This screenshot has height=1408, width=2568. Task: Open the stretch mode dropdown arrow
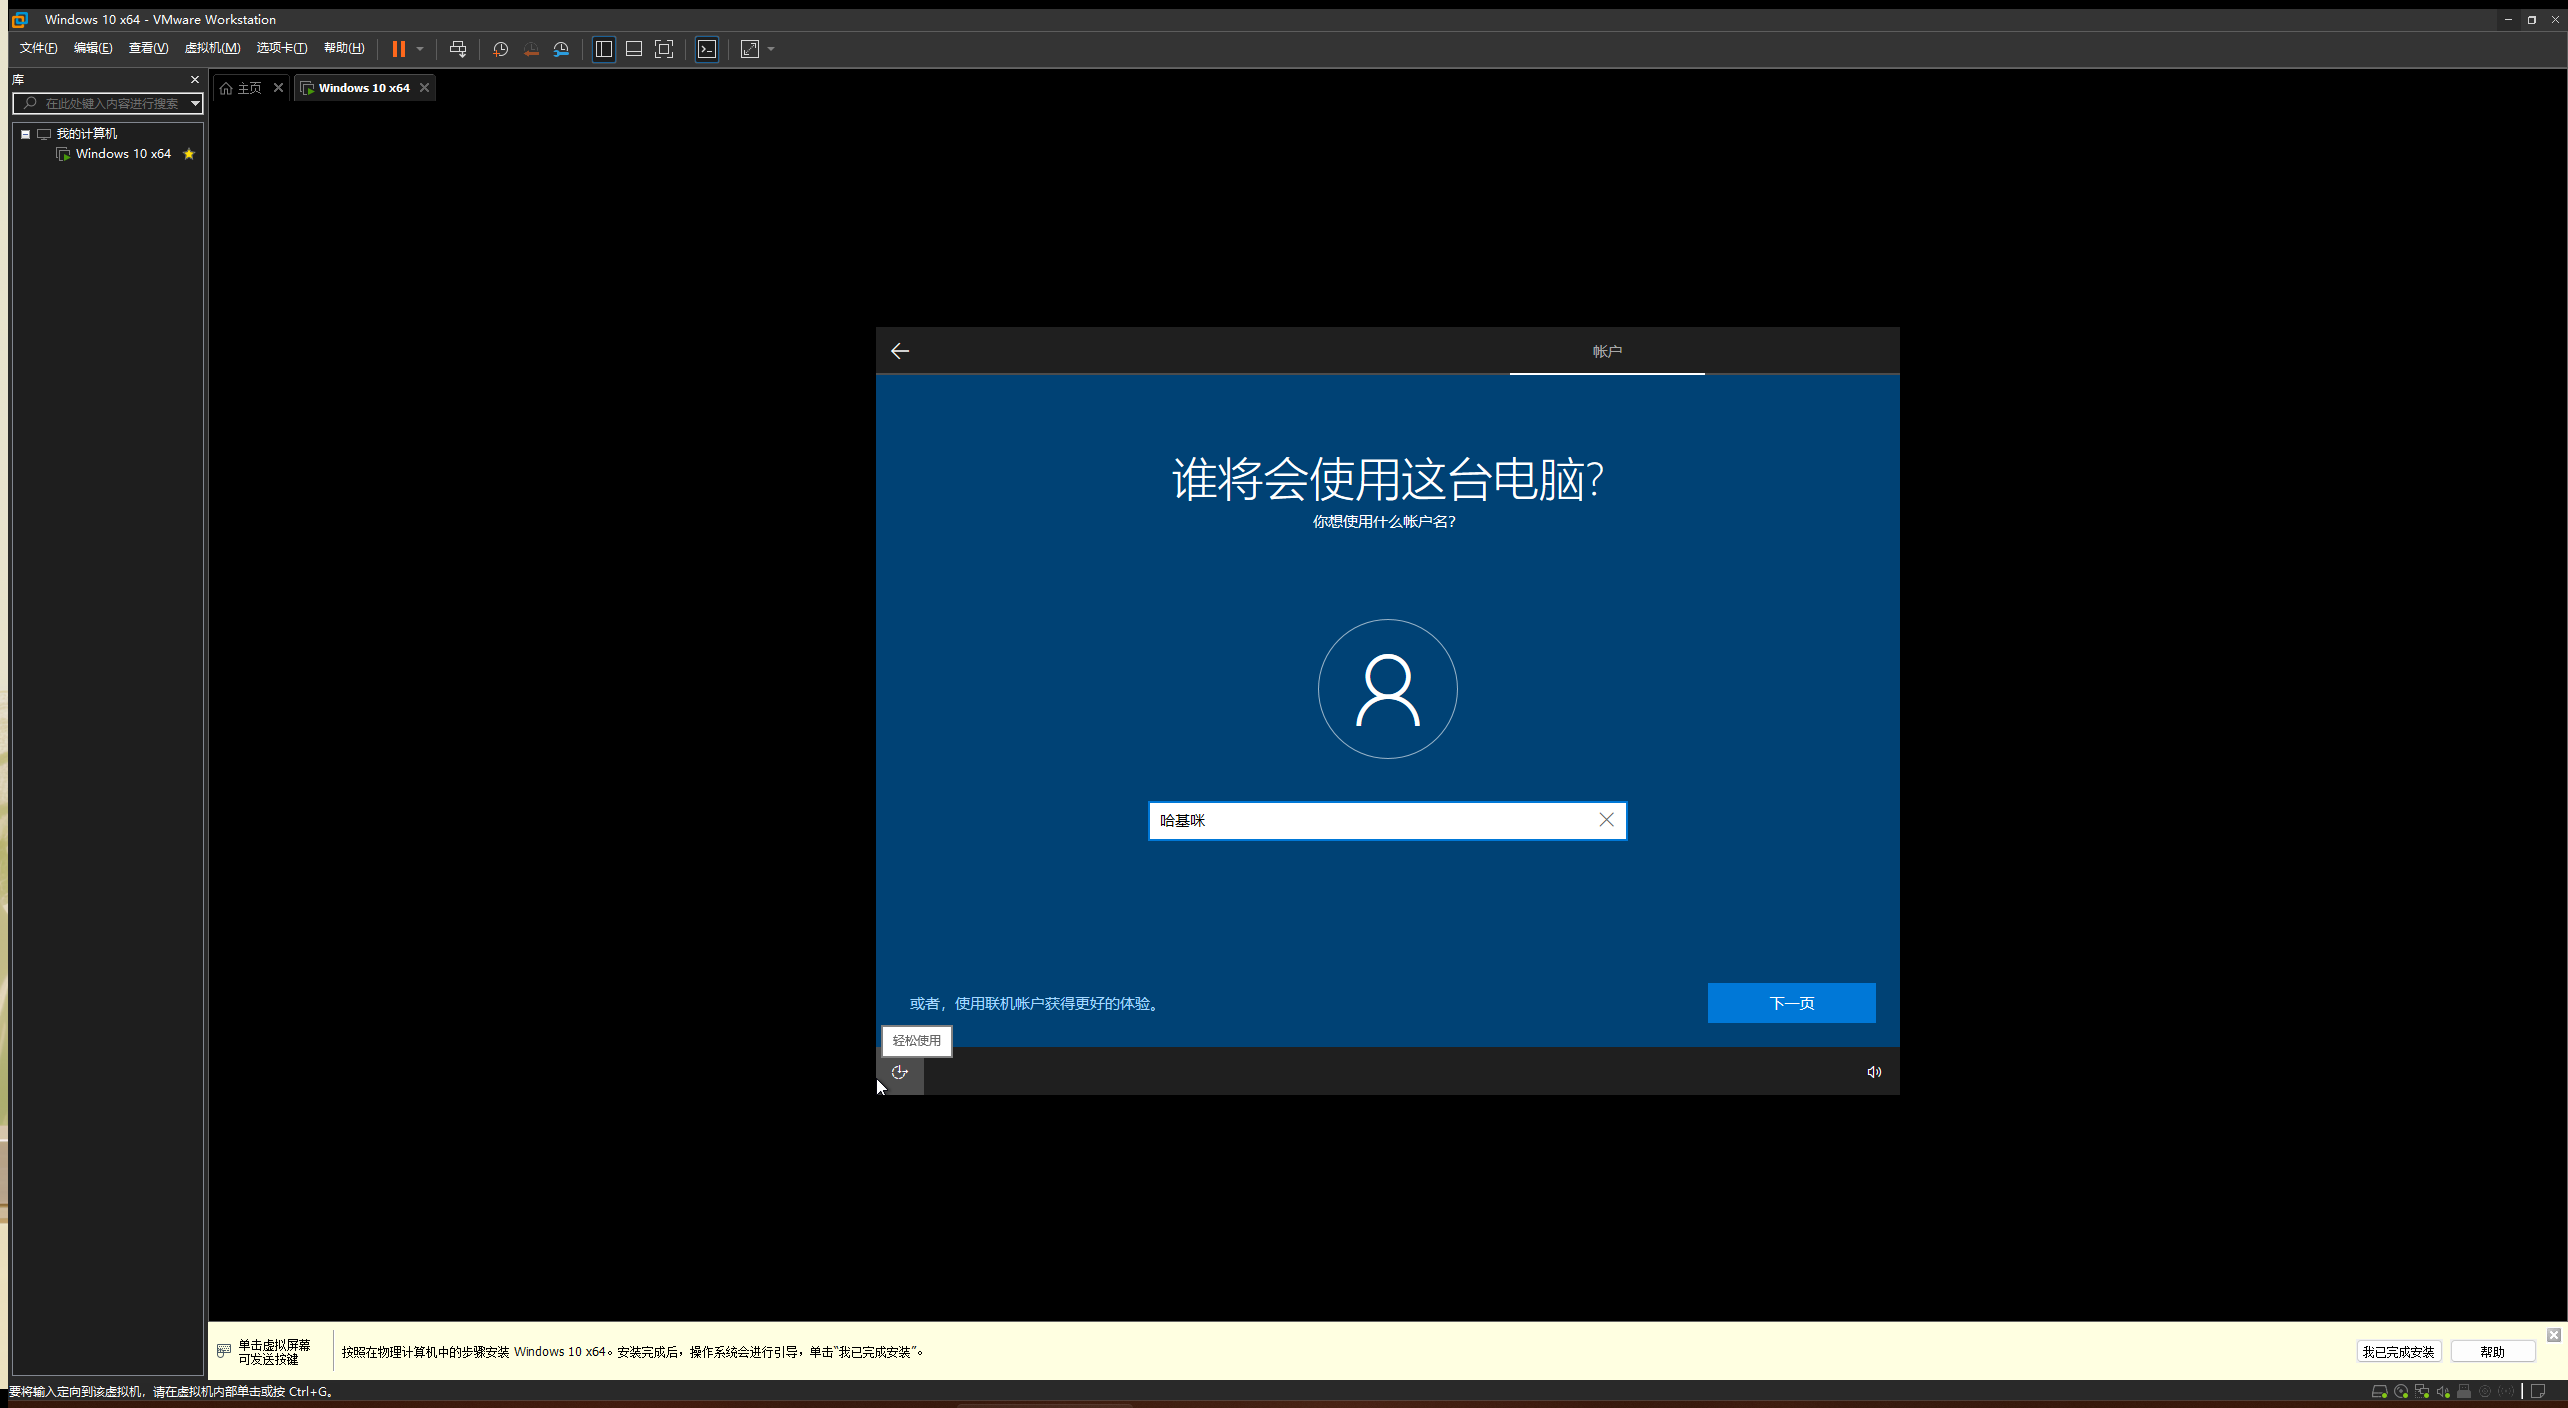[x=769, y=48]
